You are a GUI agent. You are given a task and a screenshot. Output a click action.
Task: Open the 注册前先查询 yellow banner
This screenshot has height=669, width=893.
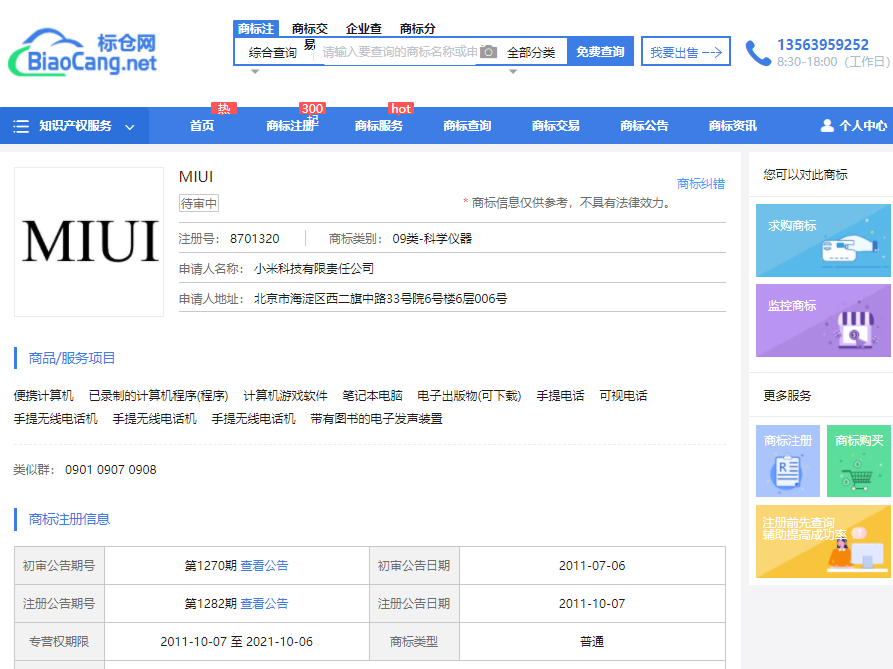point(823,541)
